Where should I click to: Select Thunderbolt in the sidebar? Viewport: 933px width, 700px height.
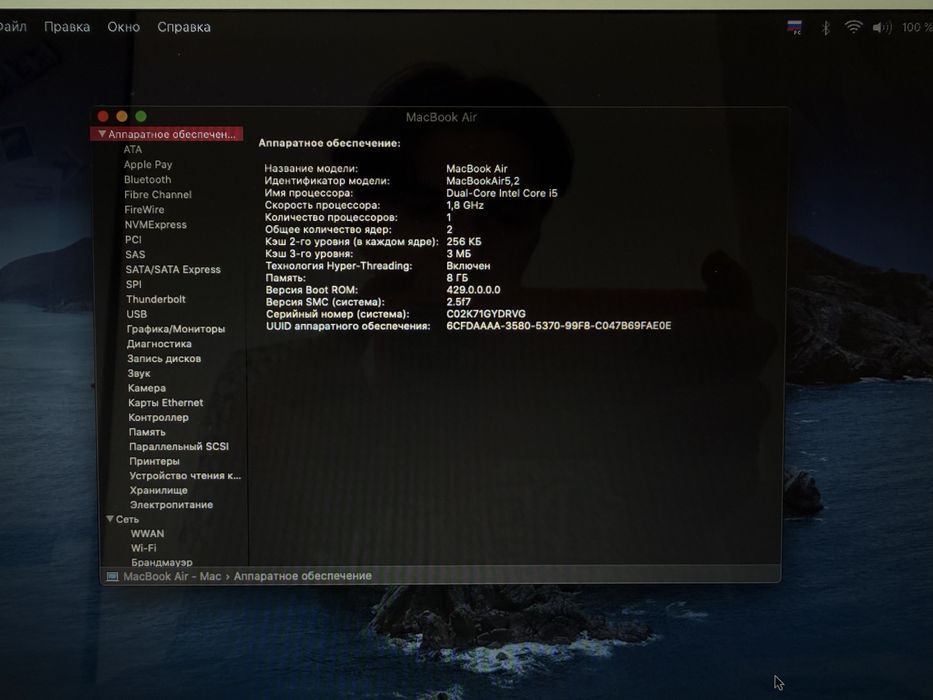(x=156, y=299)
